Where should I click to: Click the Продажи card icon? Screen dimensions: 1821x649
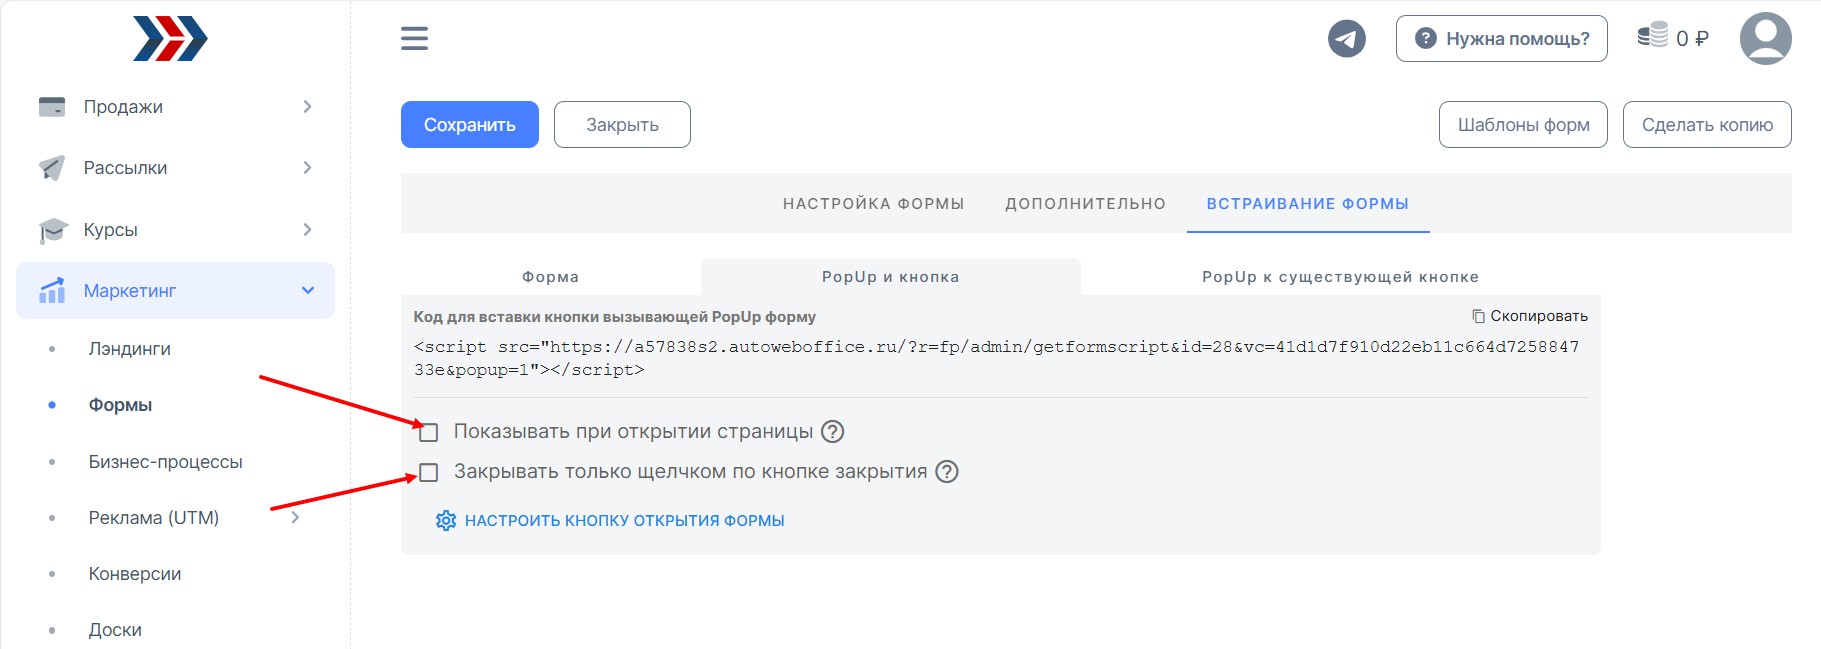pos(51,106)
